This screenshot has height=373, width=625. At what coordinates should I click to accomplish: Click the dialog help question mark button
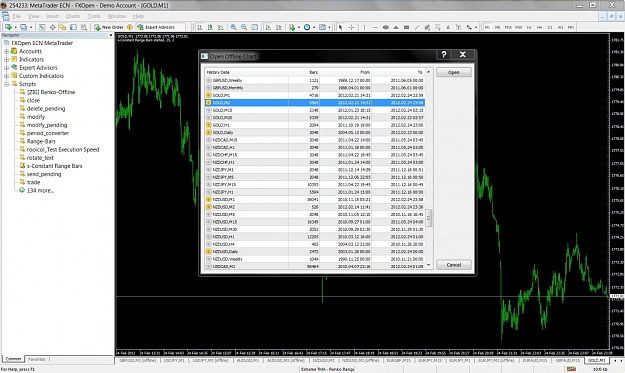(x=444, y=55)
